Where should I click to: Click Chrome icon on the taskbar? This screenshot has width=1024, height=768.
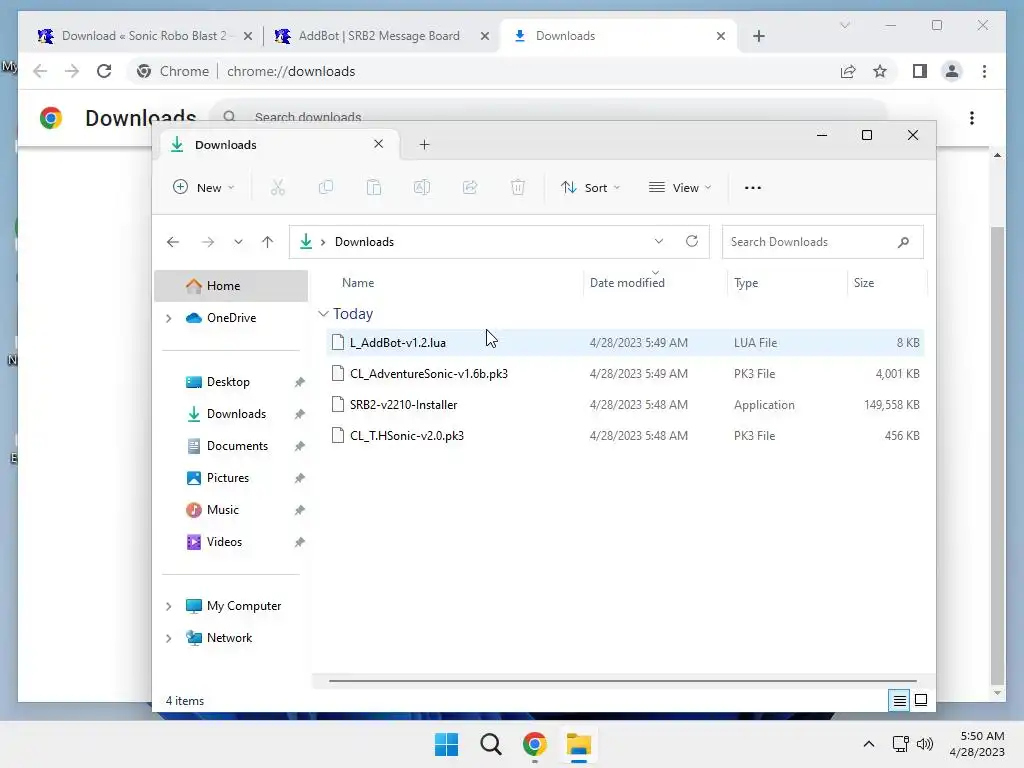tap(534, 744)
